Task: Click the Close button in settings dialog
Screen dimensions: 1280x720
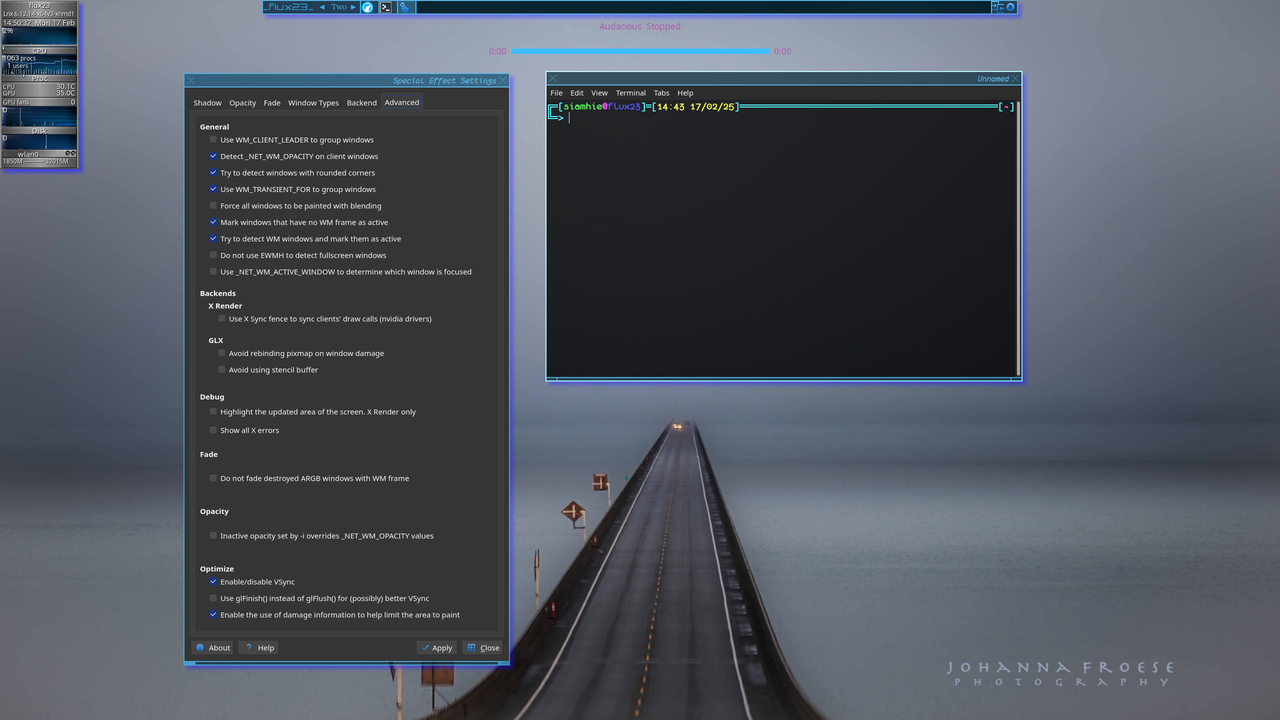Action: click(x=483, y=647)
